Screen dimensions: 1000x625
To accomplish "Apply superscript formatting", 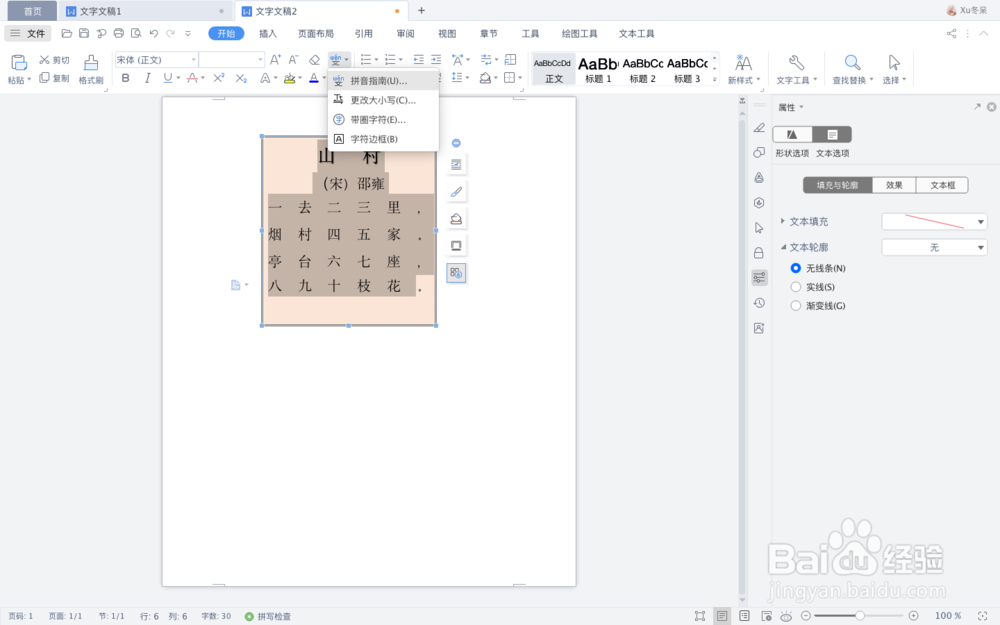I will [x=219, y=78].
